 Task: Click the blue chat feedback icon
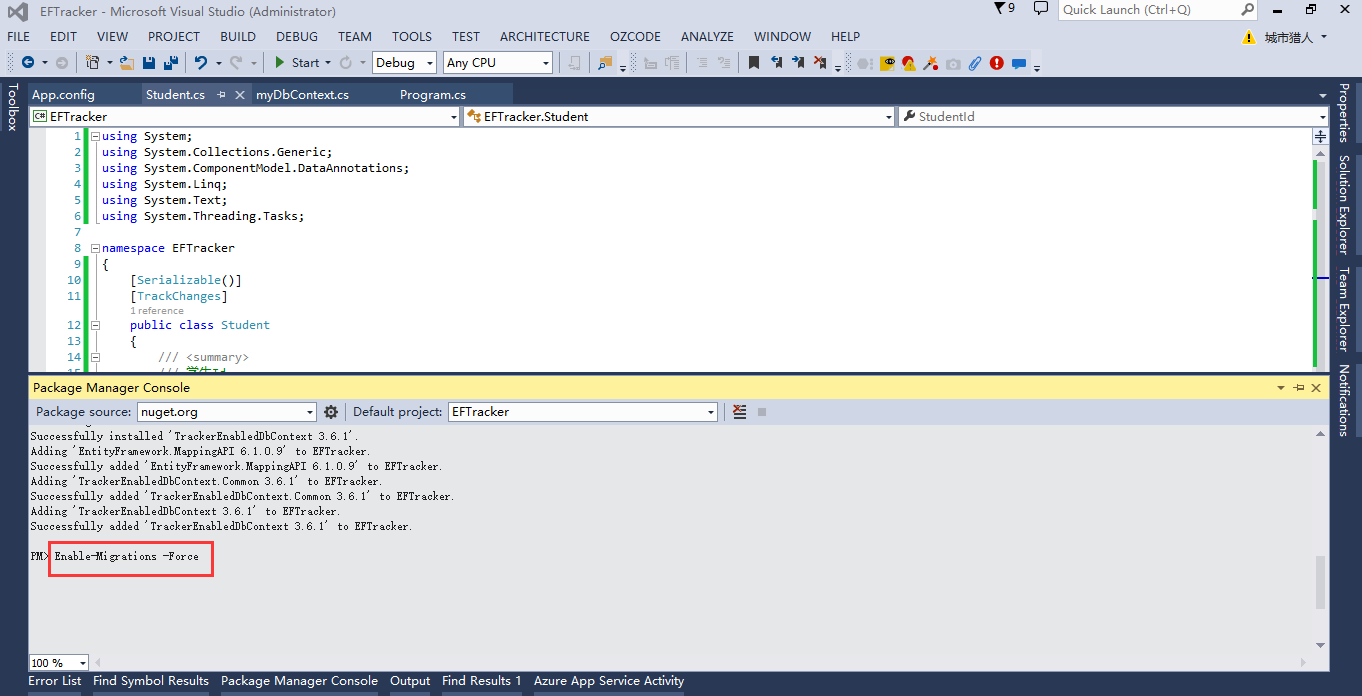click(1019, 63)
